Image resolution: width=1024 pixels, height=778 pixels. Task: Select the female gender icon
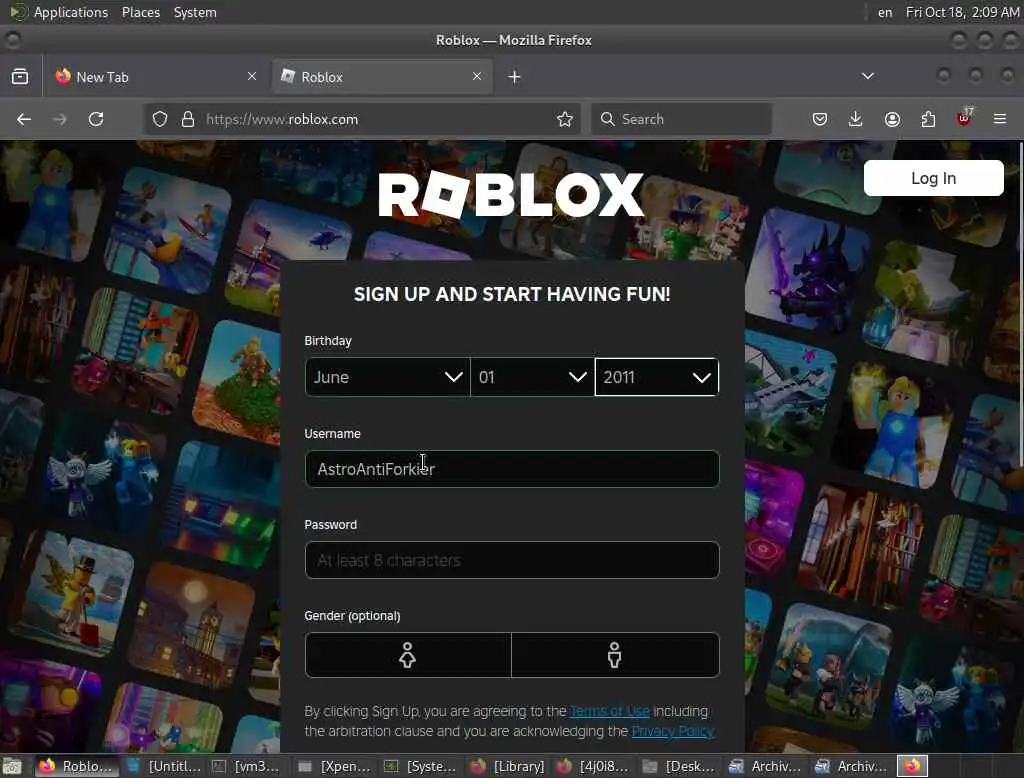(x=408, y=655)
